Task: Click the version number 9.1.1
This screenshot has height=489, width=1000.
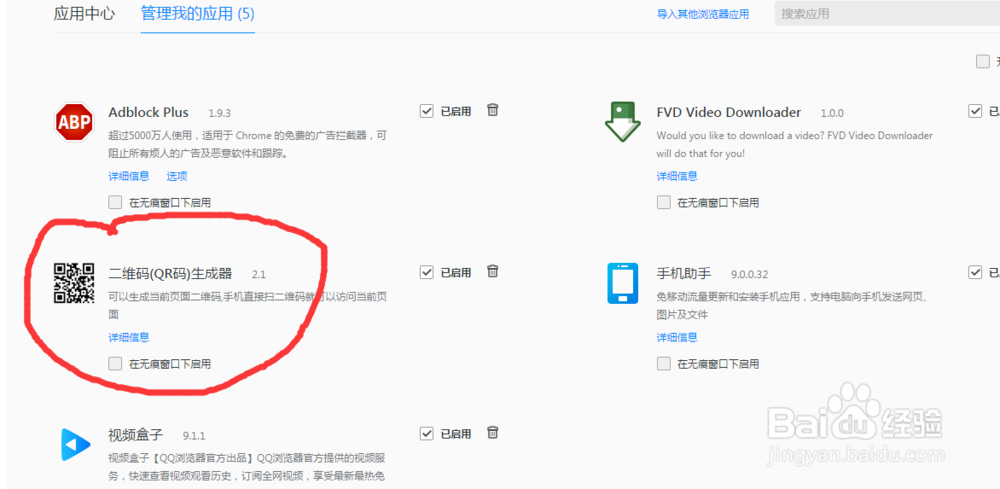Action: (x=194, y=436)
